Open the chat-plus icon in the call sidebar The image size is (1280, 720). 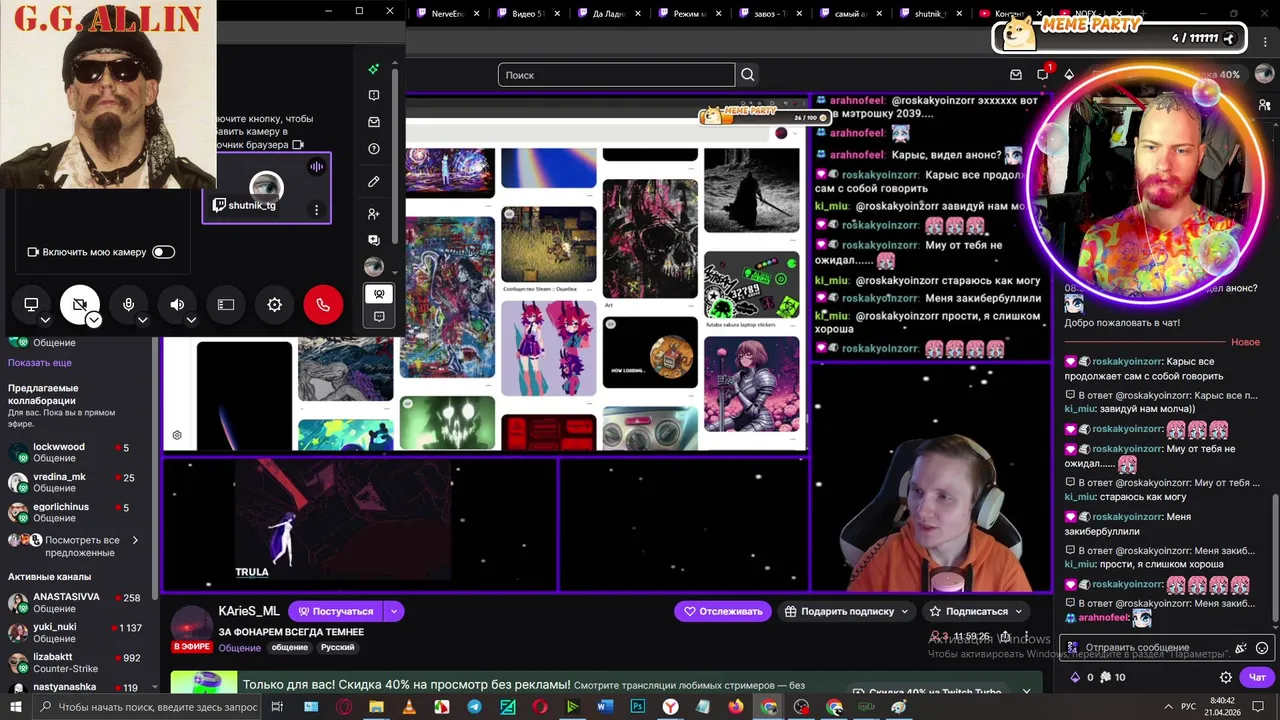(374, 240)
